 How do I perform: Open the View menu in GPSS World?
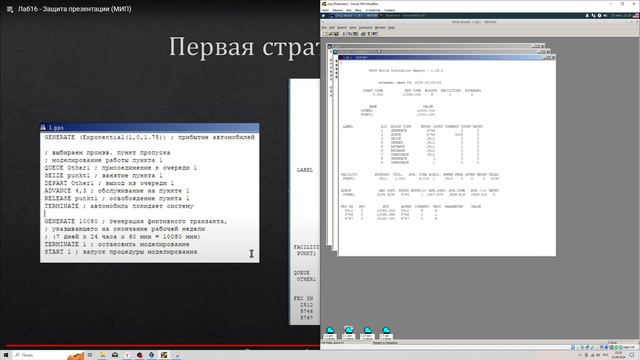(353, 27)
